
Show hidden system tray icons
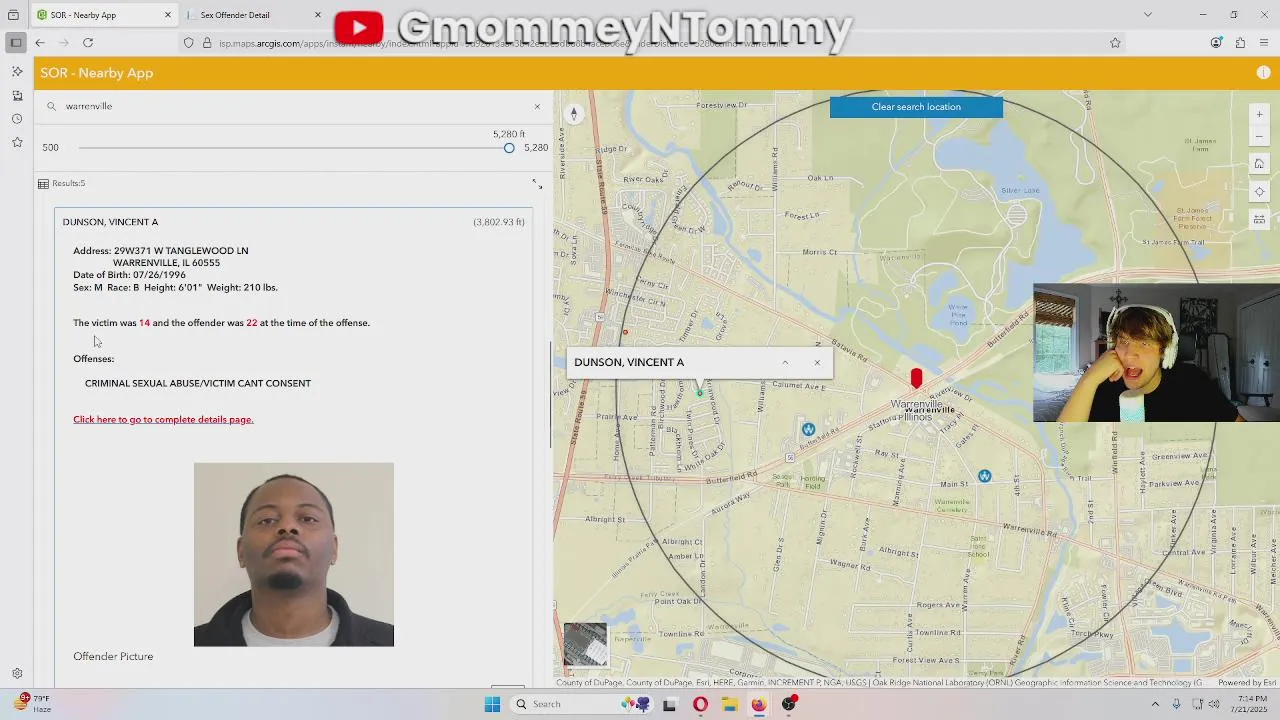pyautogui.click(x=1155, y=704)
